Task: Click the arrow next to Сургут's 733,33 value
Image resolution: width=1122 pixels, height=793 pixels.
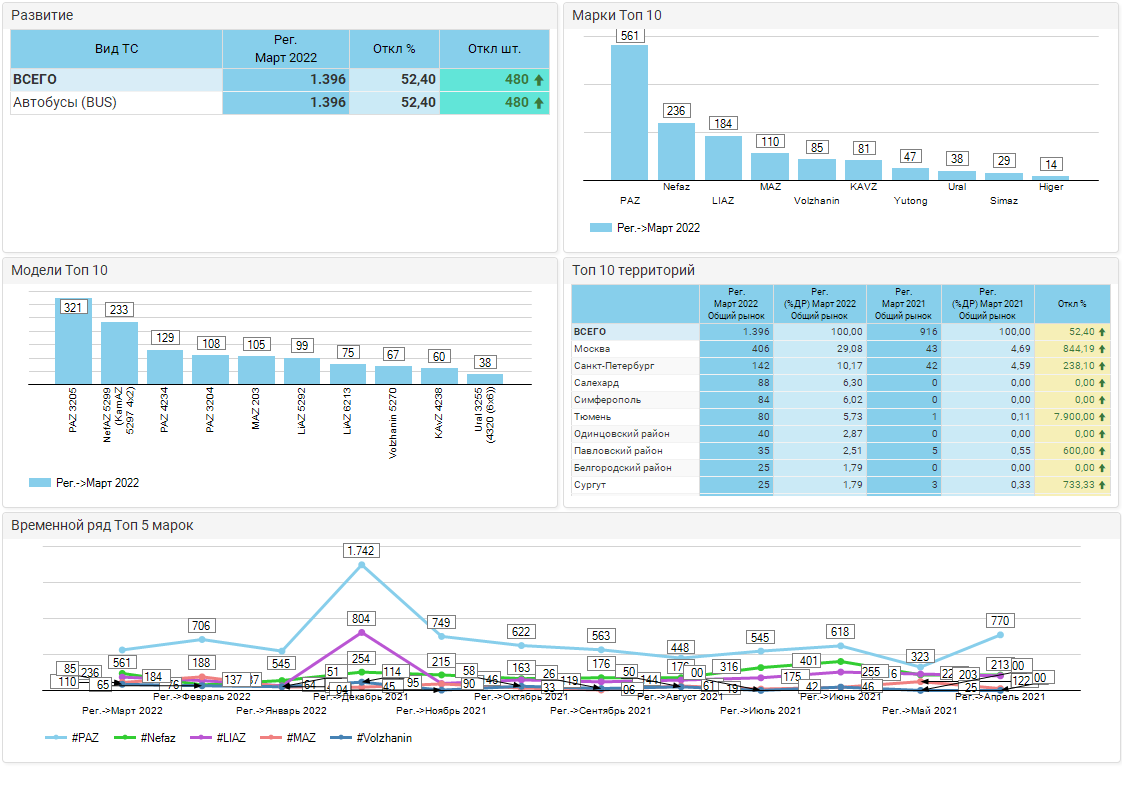Action: pos(1102,485)
